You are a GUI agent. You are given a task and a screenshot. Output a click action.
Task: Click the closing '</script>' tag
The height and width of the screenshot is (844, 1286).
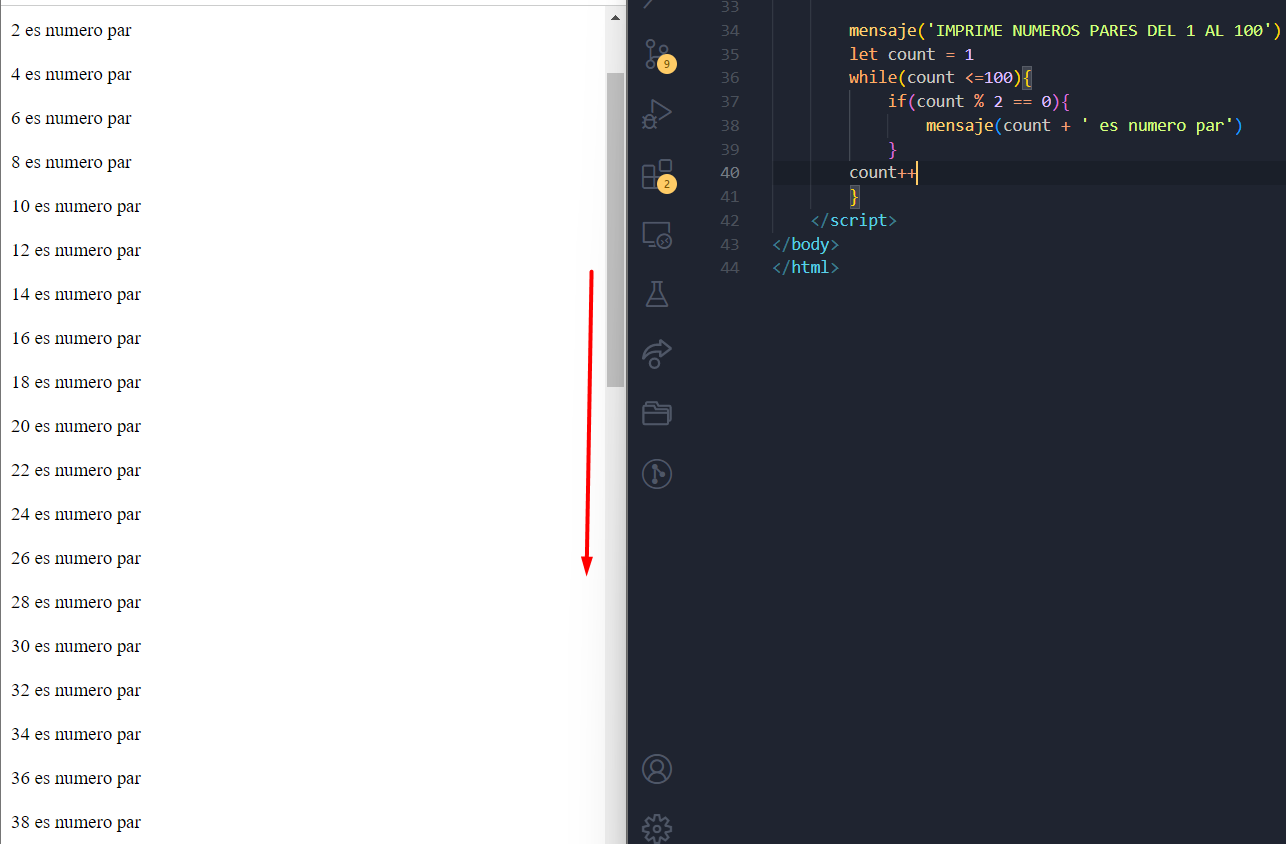coord(854,221)
